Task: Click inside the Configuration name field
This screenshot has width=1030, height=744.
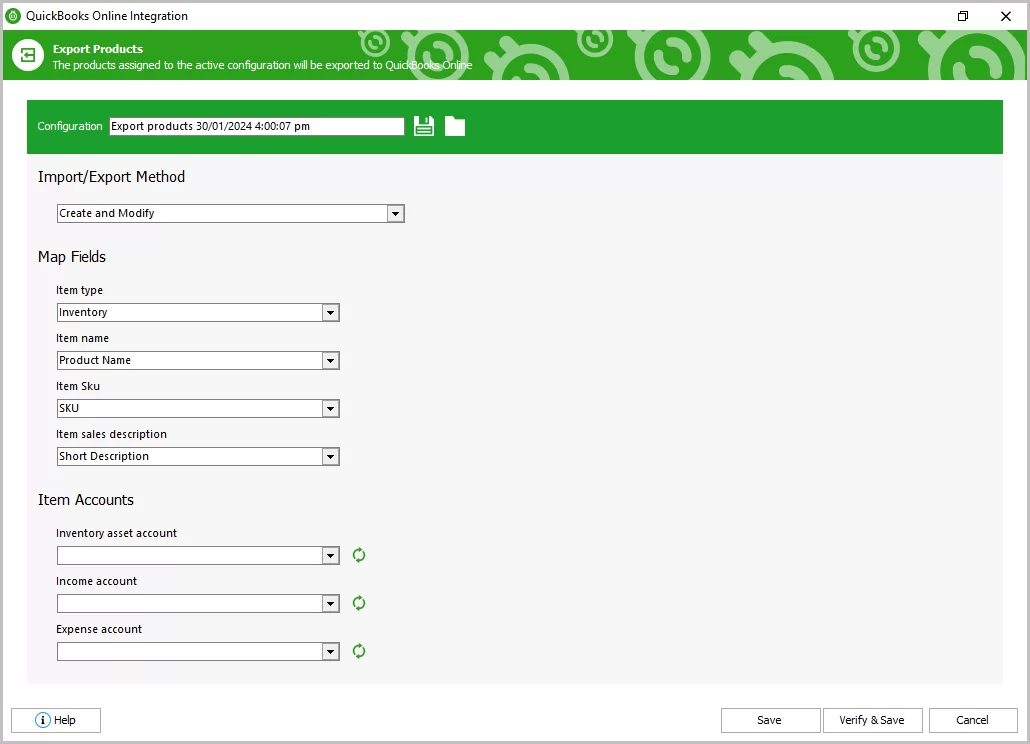Action: click(255, 125)
